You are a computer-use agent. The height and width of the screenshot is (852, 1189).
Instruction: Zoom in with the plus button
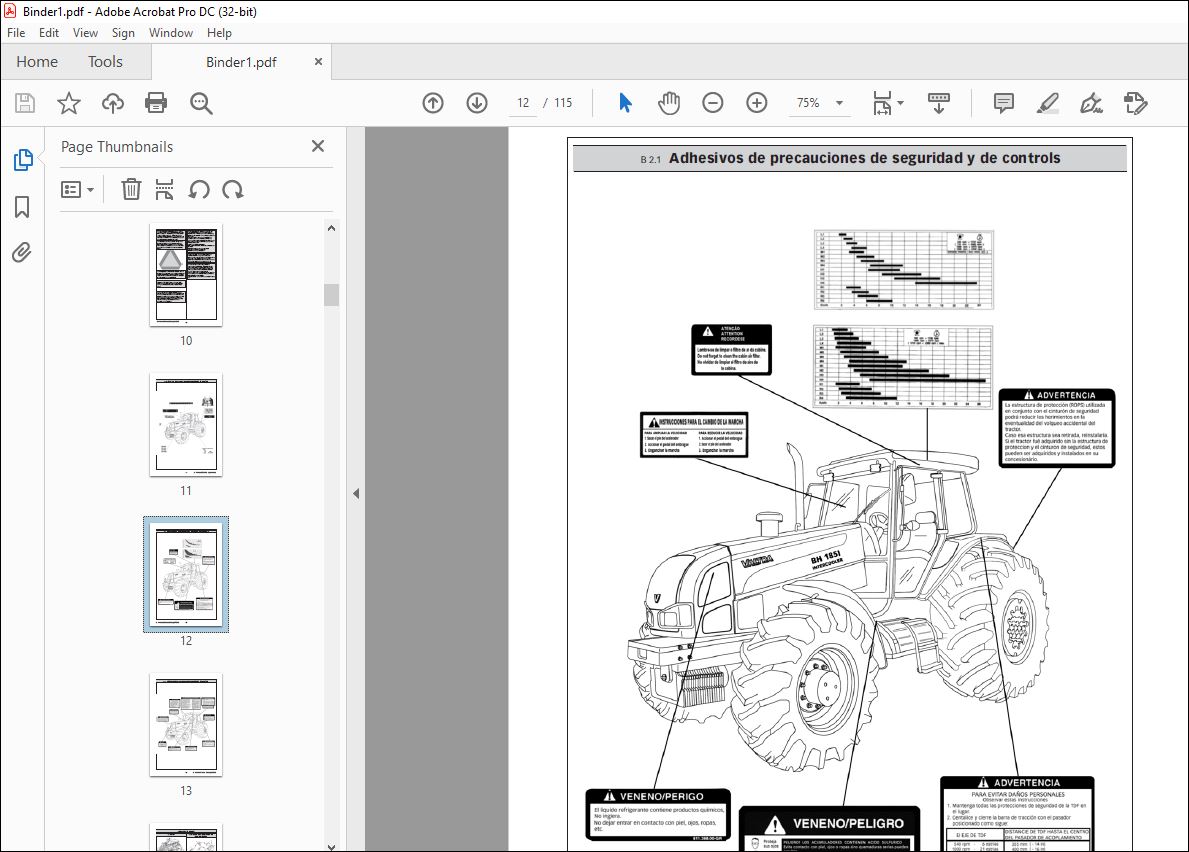point(757,103)
